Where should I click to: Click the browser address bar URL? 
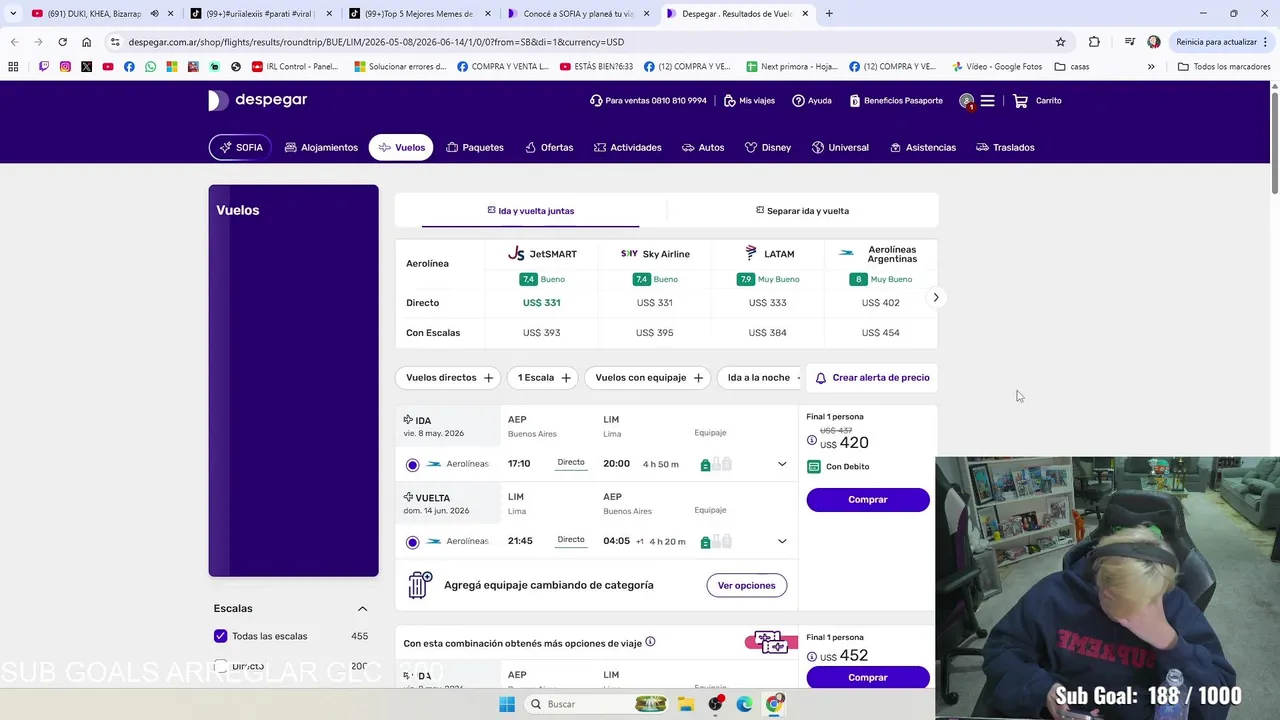coord(376,42)
